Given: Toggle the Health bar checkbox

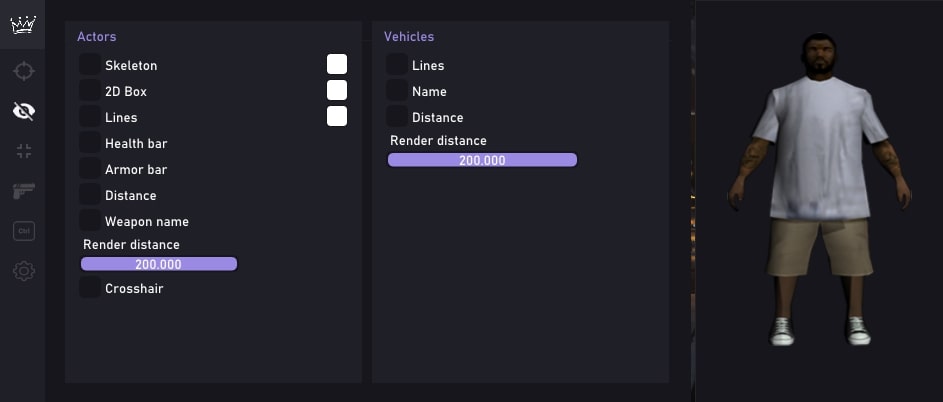Looking at the screenshot, I should (x=90, y=143).
